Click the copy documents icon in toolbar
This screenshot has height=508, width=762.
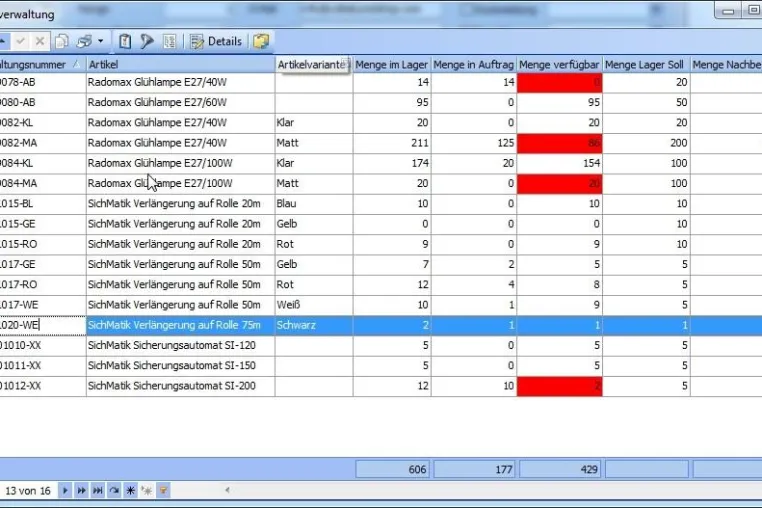(62, 41)
